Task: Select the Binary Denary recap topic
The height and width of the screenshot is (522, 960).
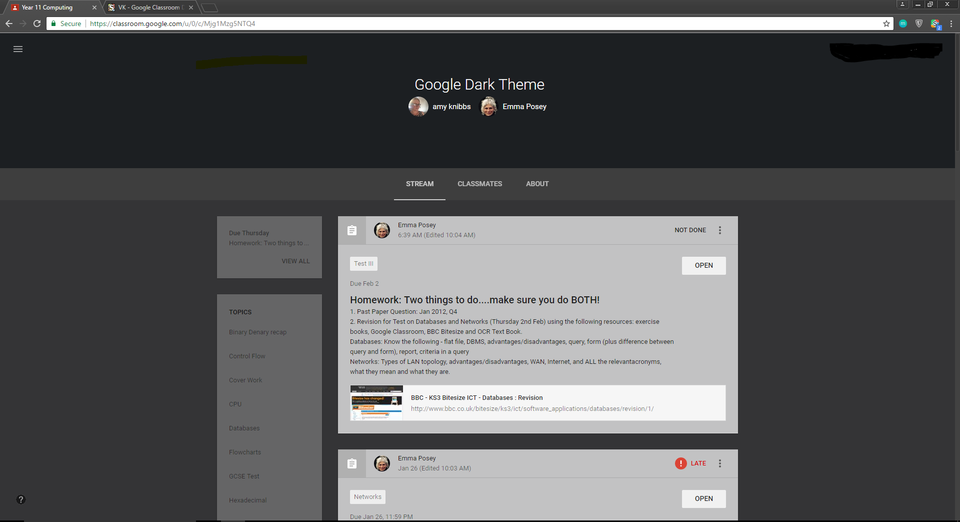Action: [257, 332]
